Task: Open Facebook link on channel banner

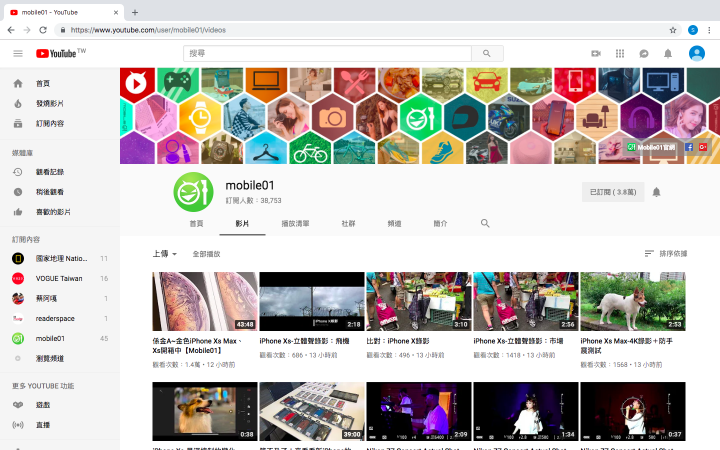Action: coord(689,147)
